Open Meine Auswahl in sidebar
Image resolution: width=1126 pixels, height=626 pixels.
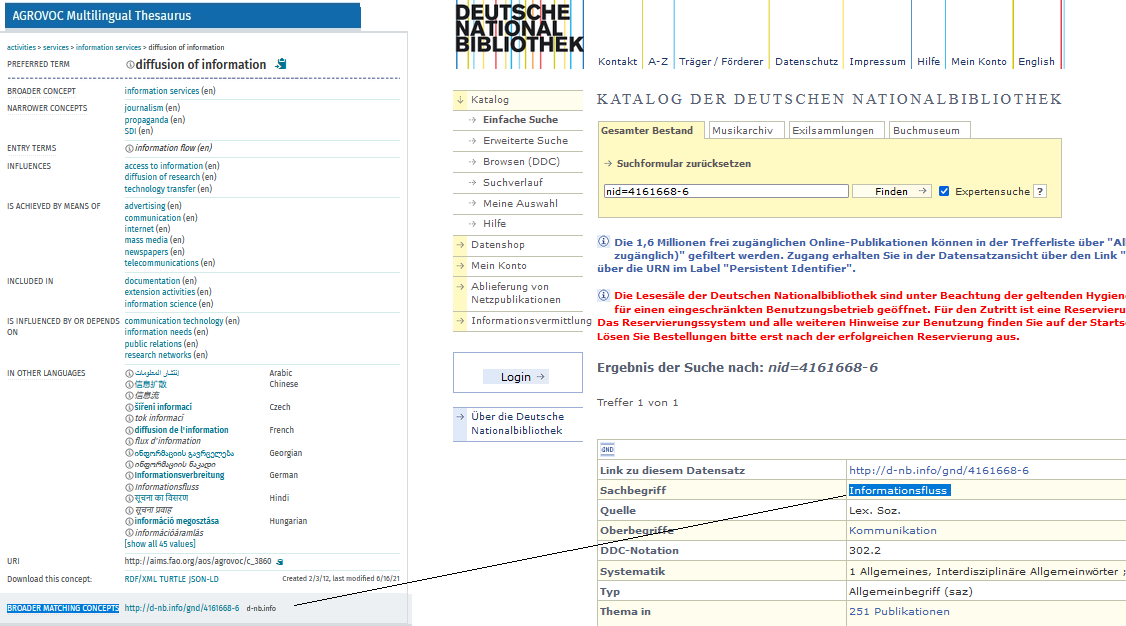point(520,203)
